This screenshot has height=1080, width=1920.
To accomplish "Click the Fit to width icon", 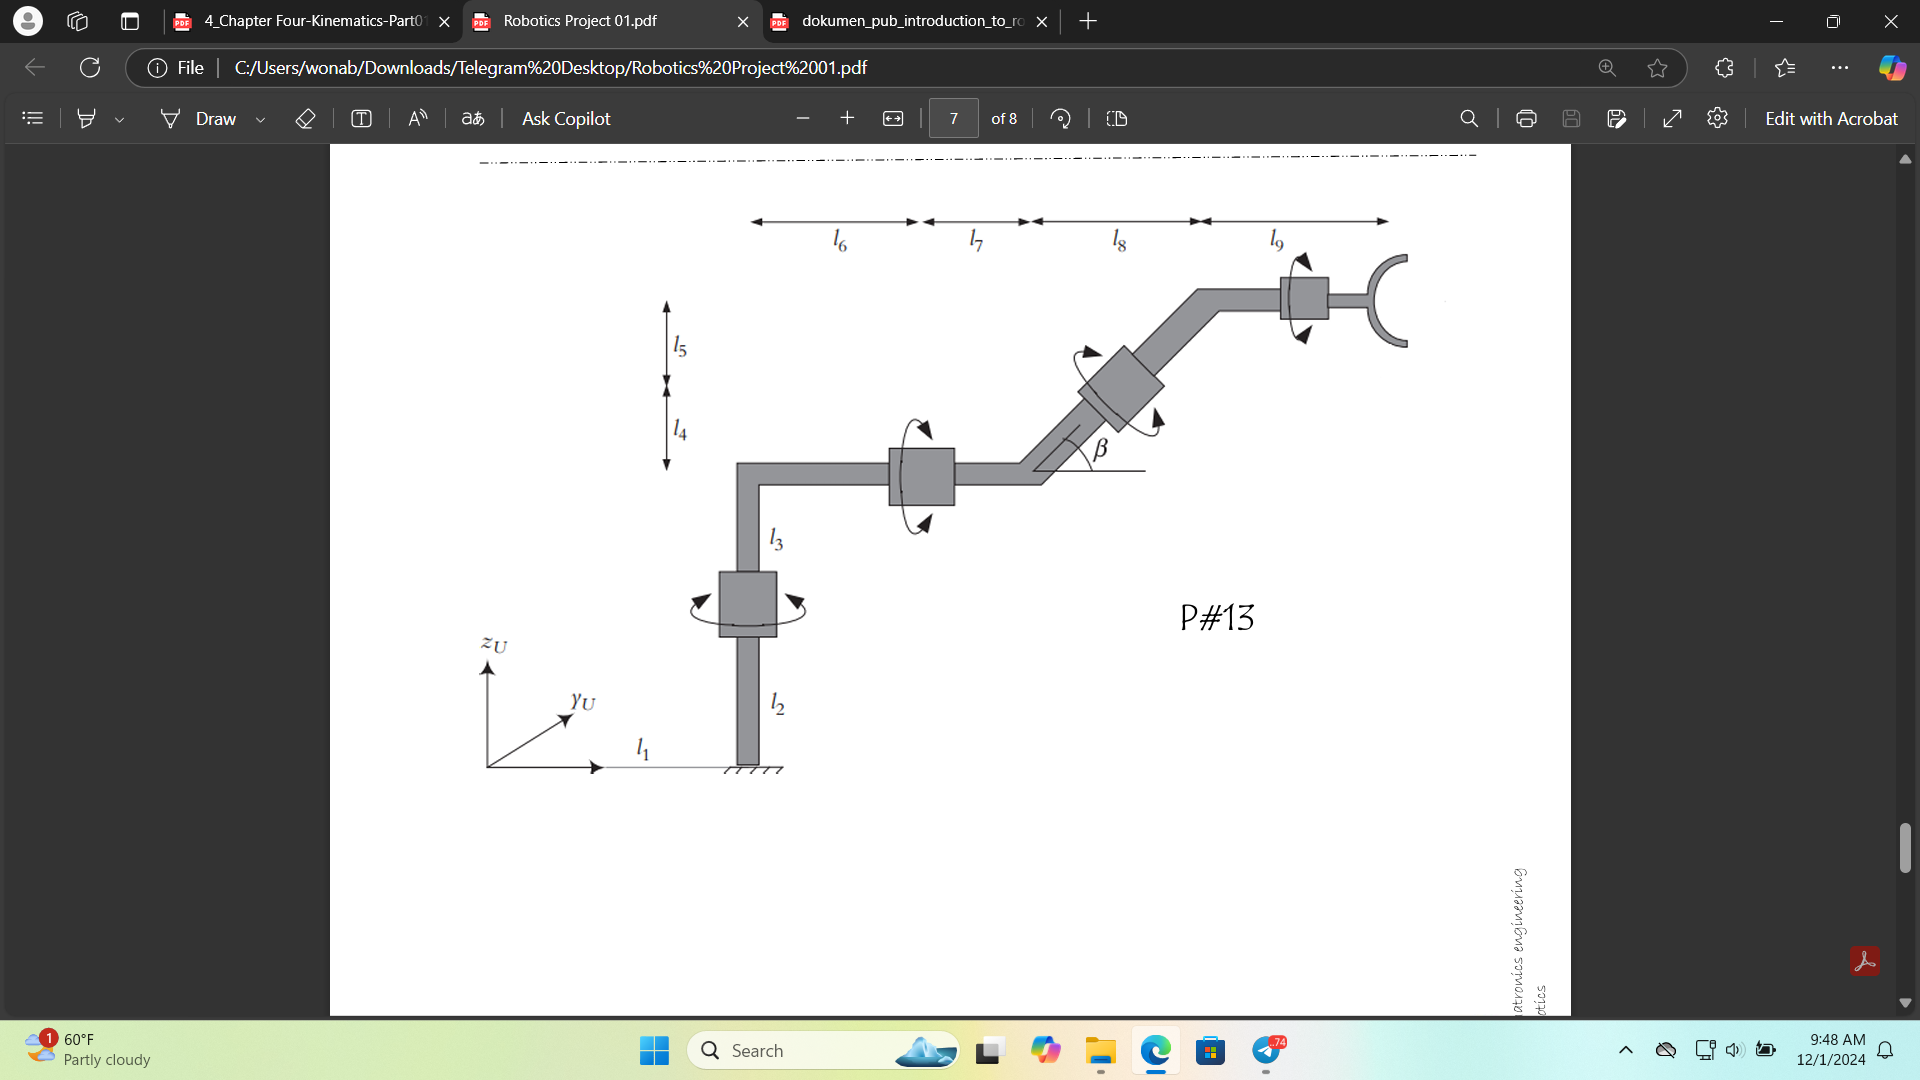I will [892, 118].
